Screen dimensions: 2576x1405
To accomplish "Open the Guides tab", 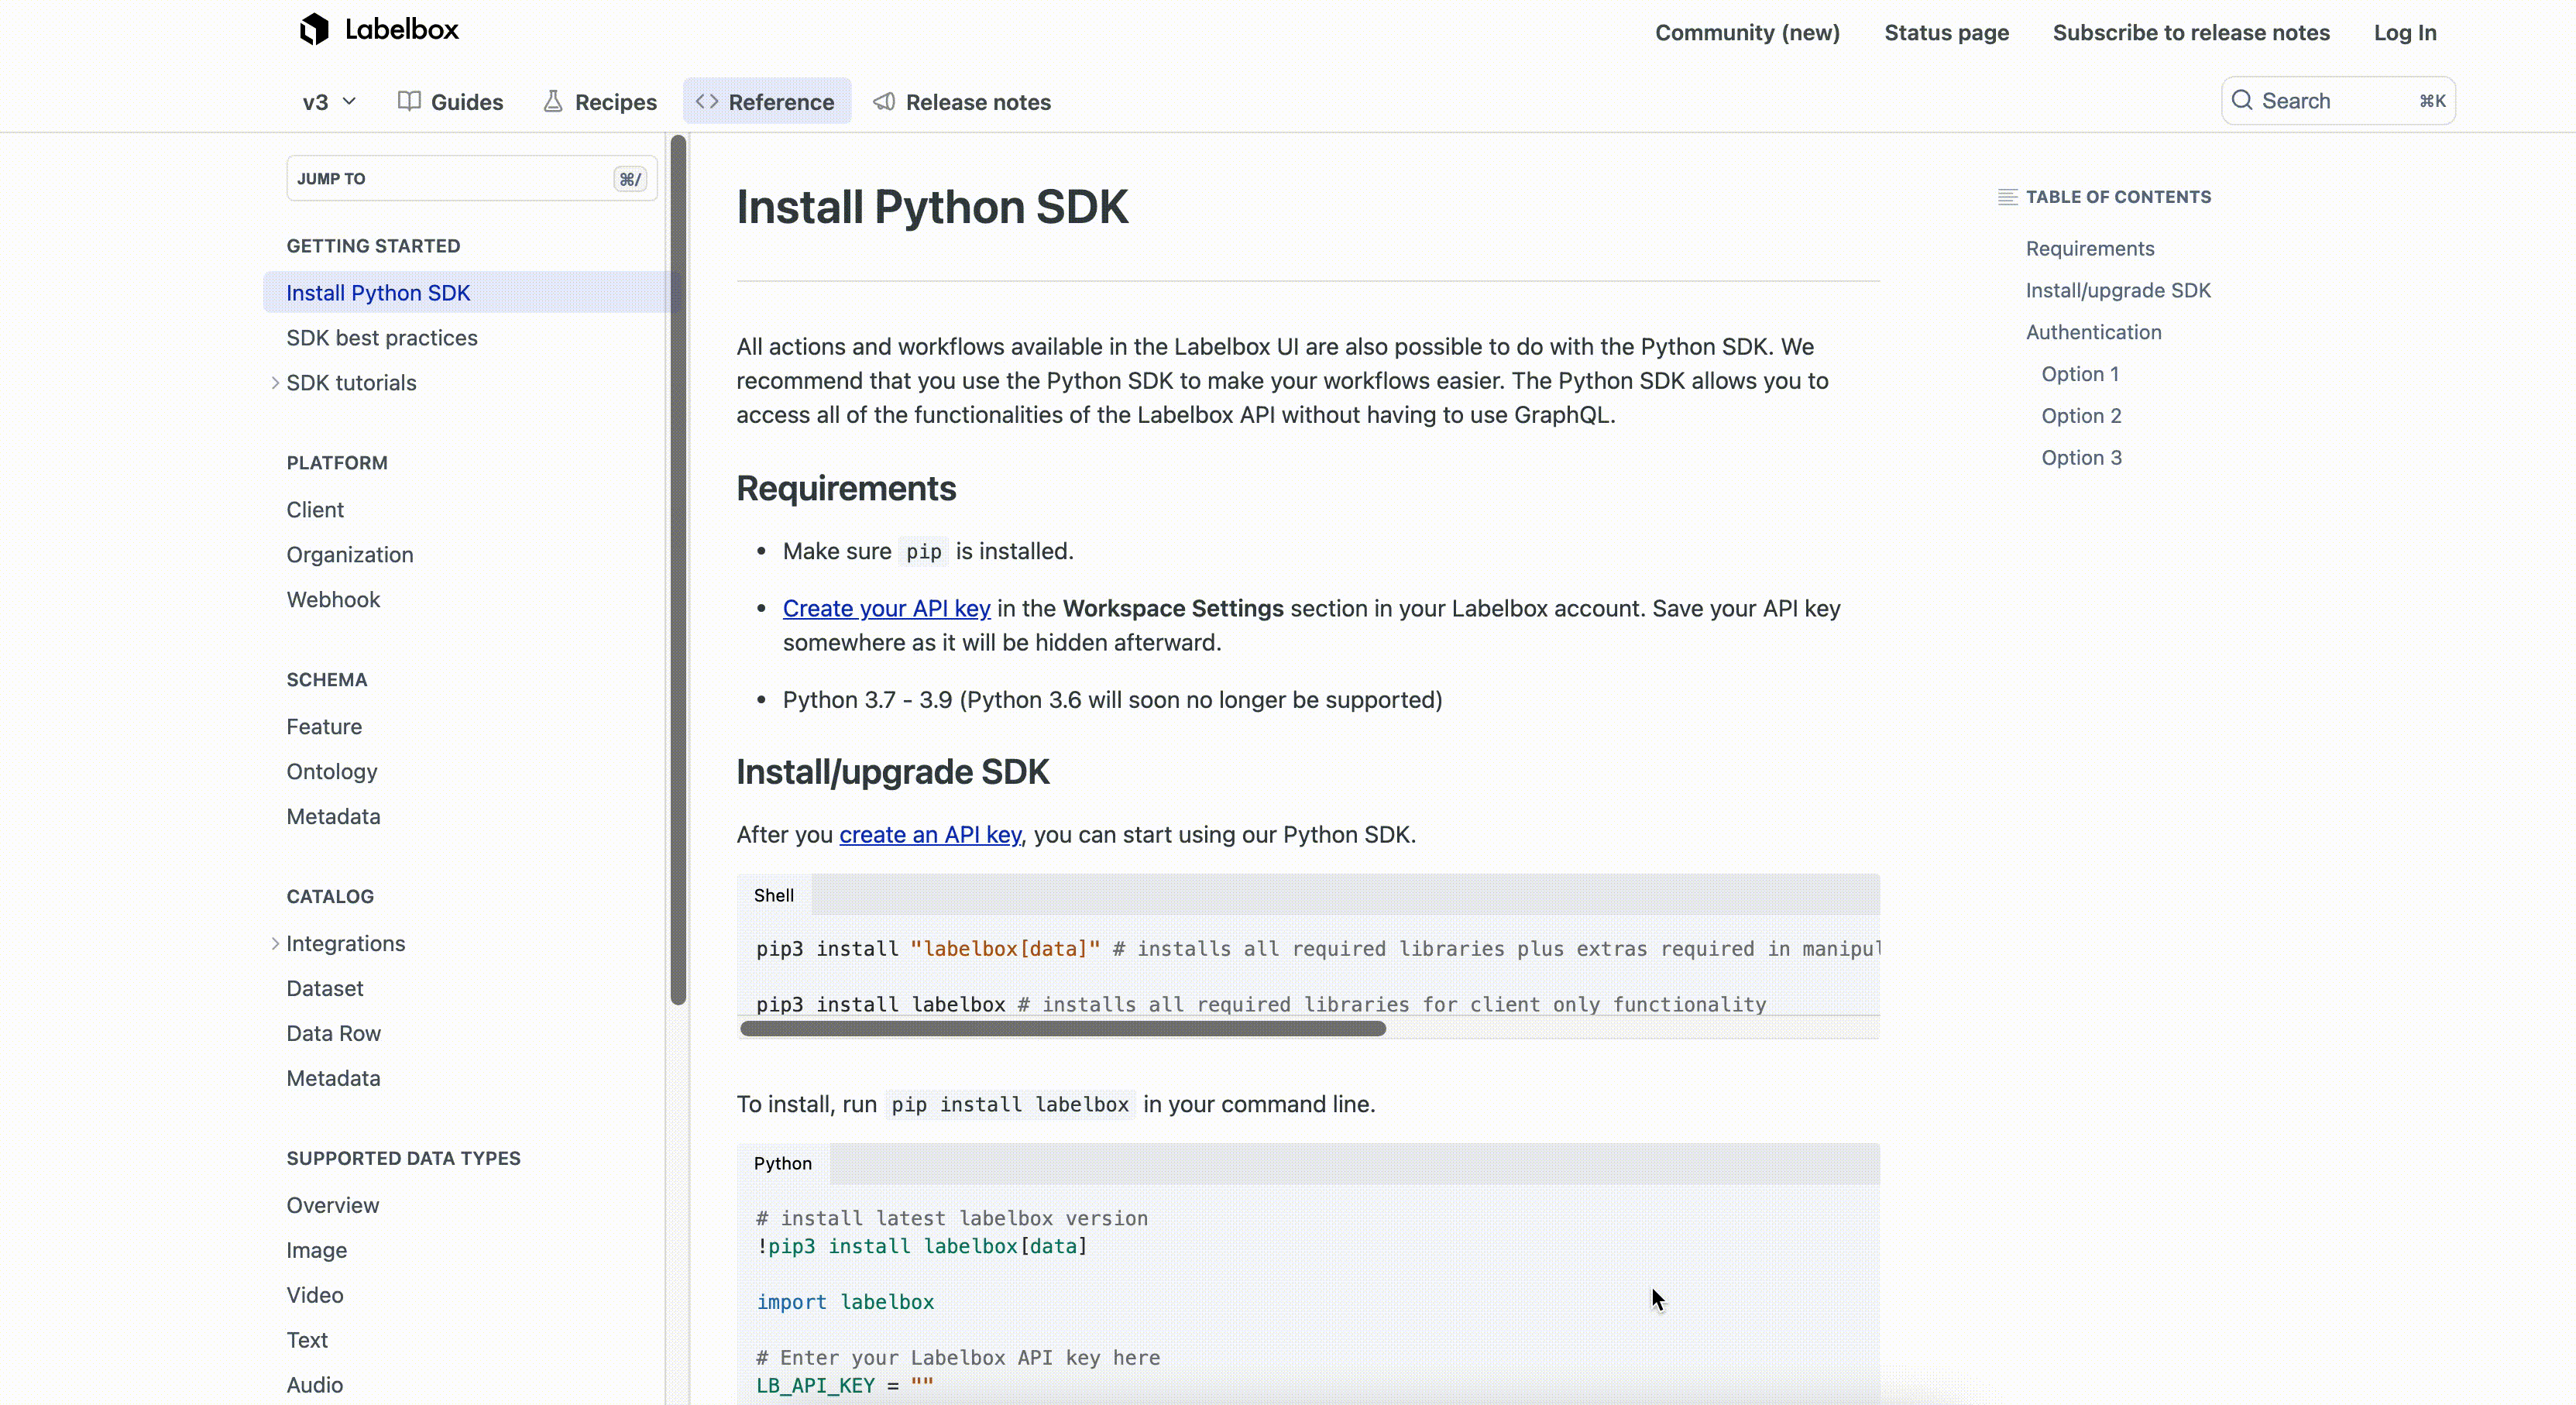I will [450, 102].
